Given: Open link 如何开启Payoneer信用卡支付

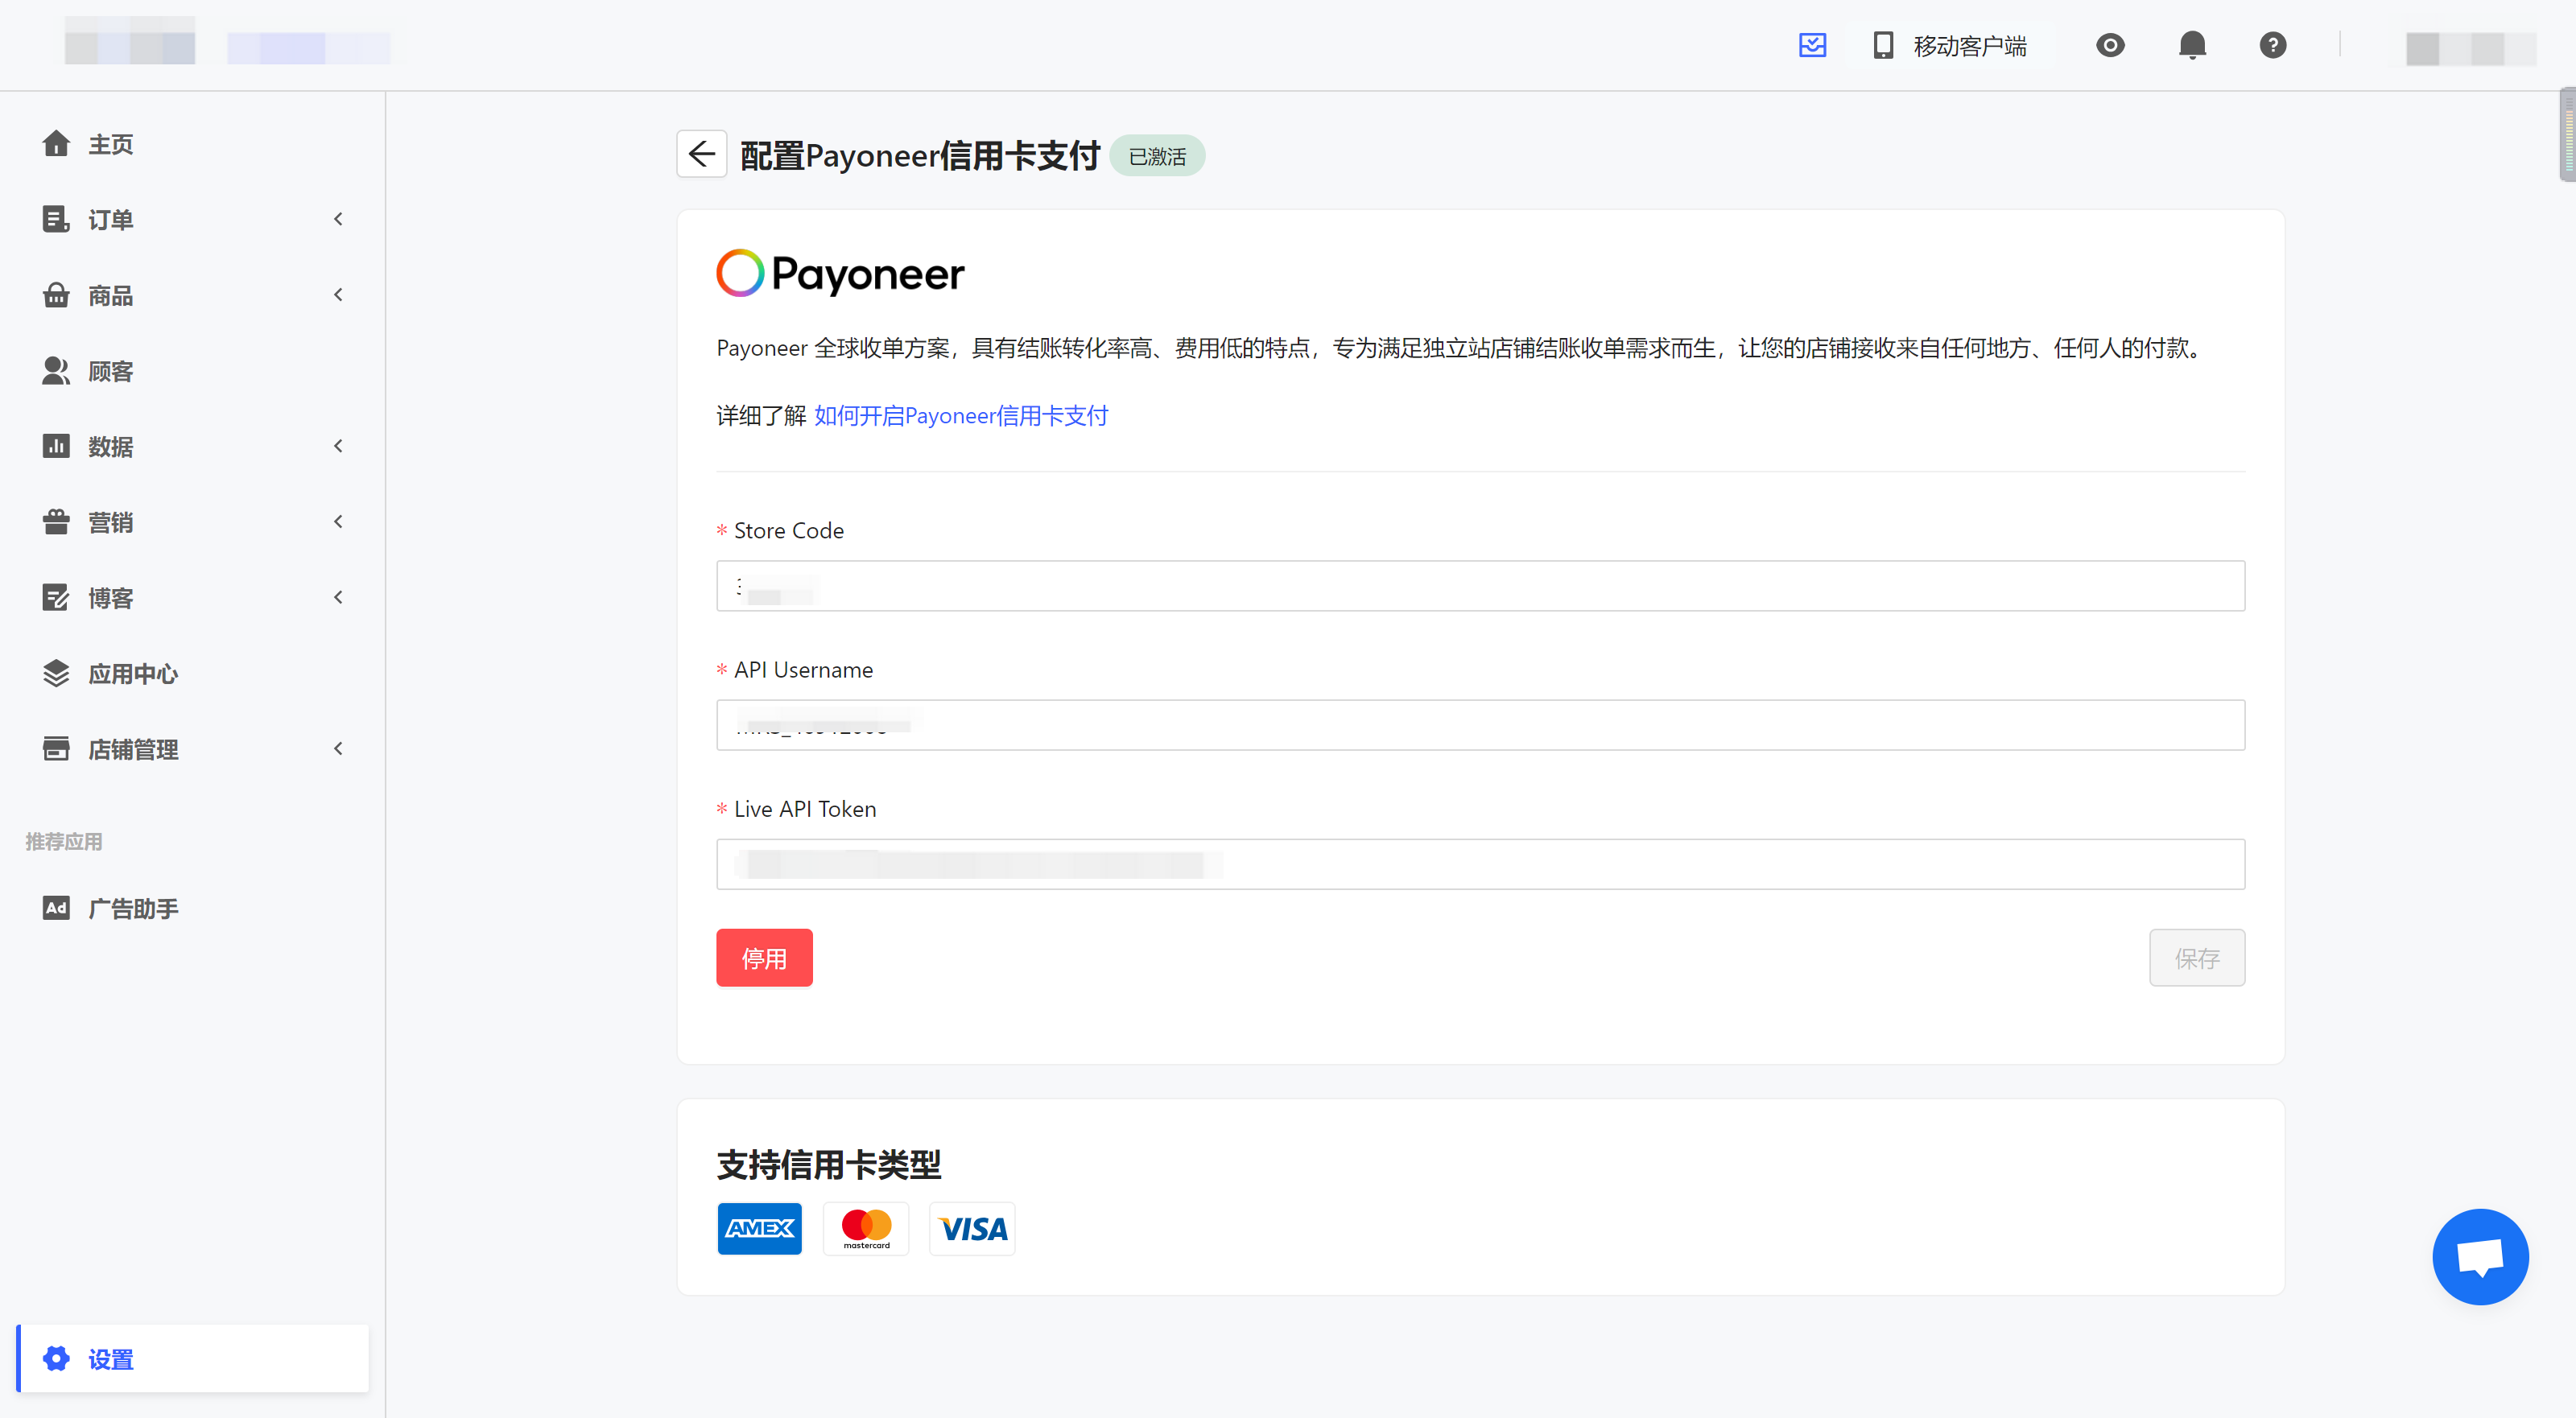Looking at the screenshot, I should tap(961, 416).
